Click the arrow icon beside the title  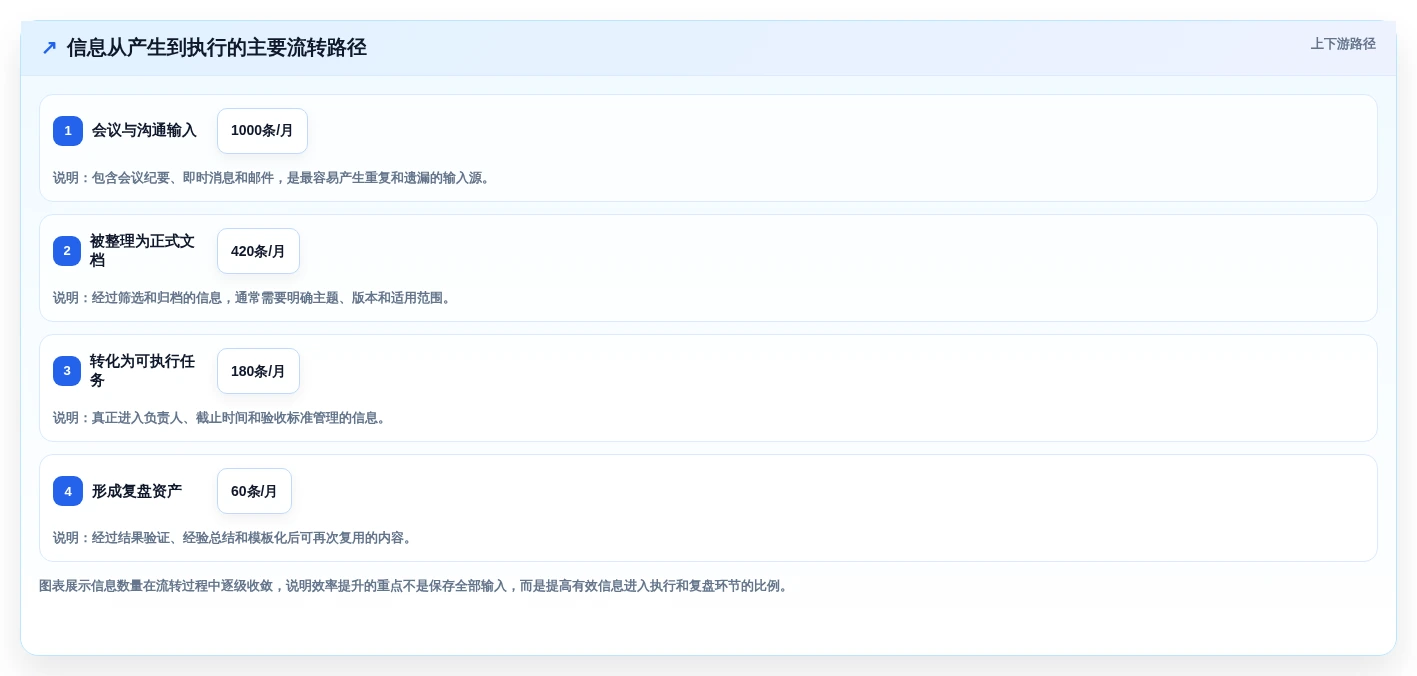(49, 48)
